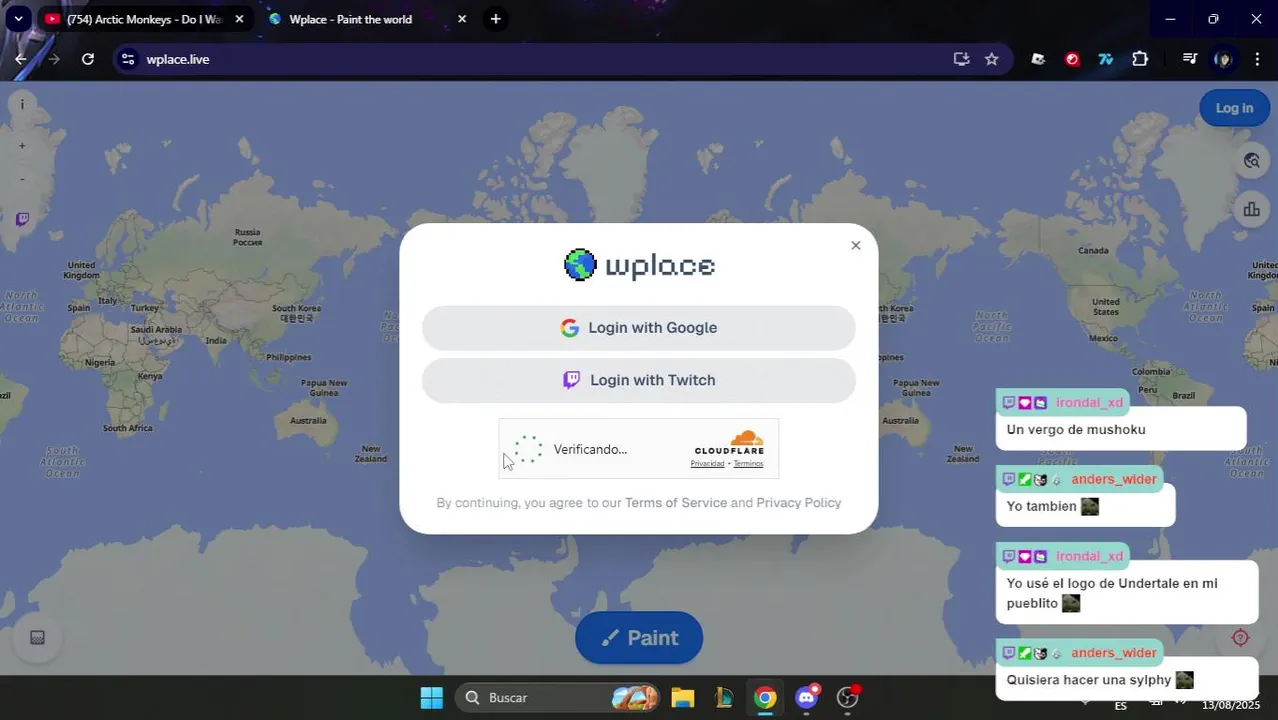This screenshot has width=1278, height=720.
Task: Open the Roblox-style extension icon
Action: click(1038, 59)
